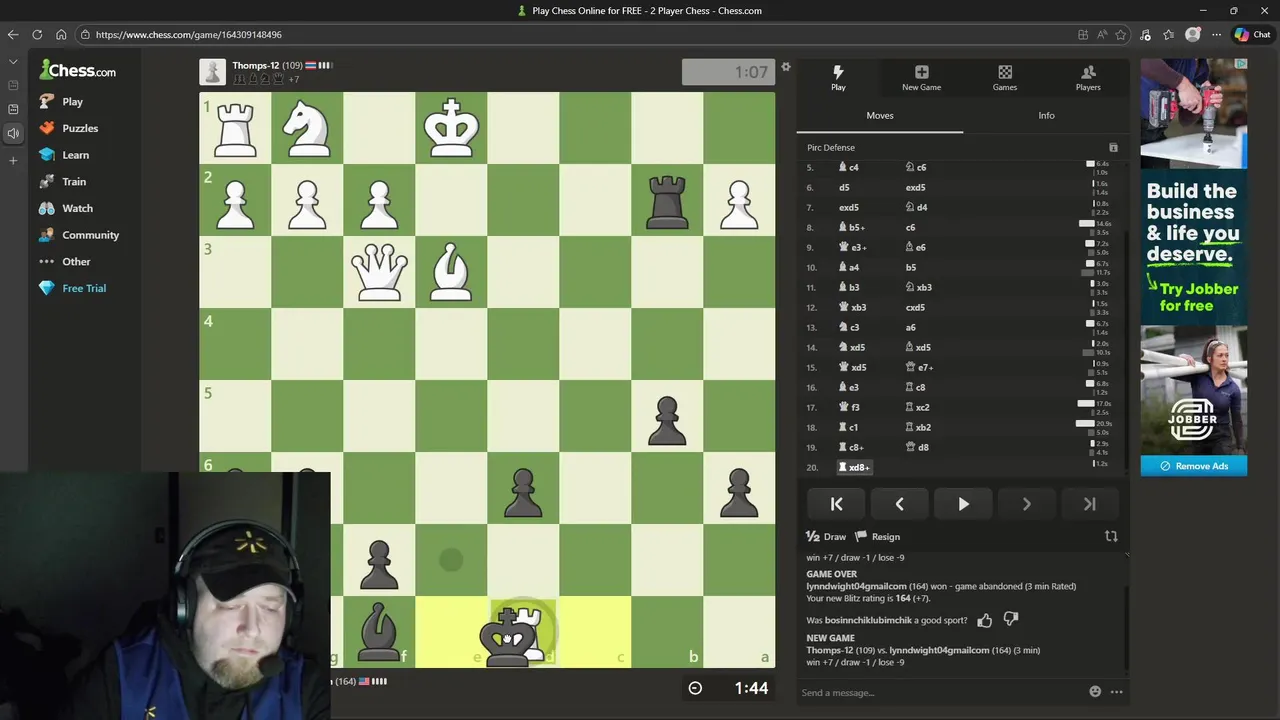Reload the page
The width and height of the screenshot is (1280, 720).
point(37,34)
